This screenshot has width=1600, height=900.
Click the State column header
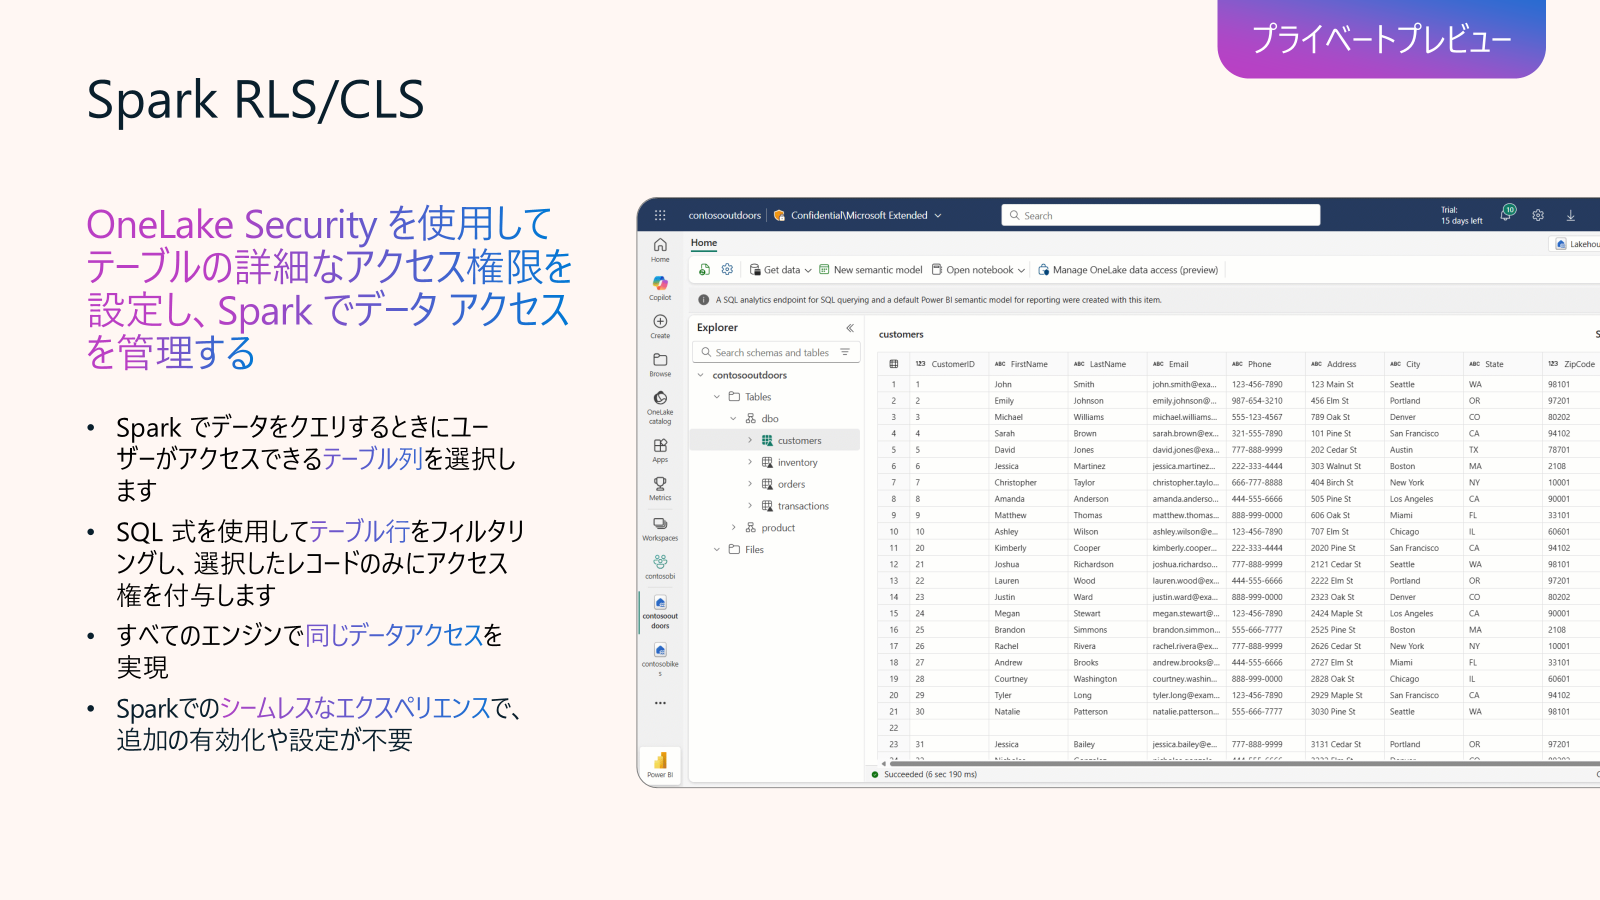(1502, 364)
